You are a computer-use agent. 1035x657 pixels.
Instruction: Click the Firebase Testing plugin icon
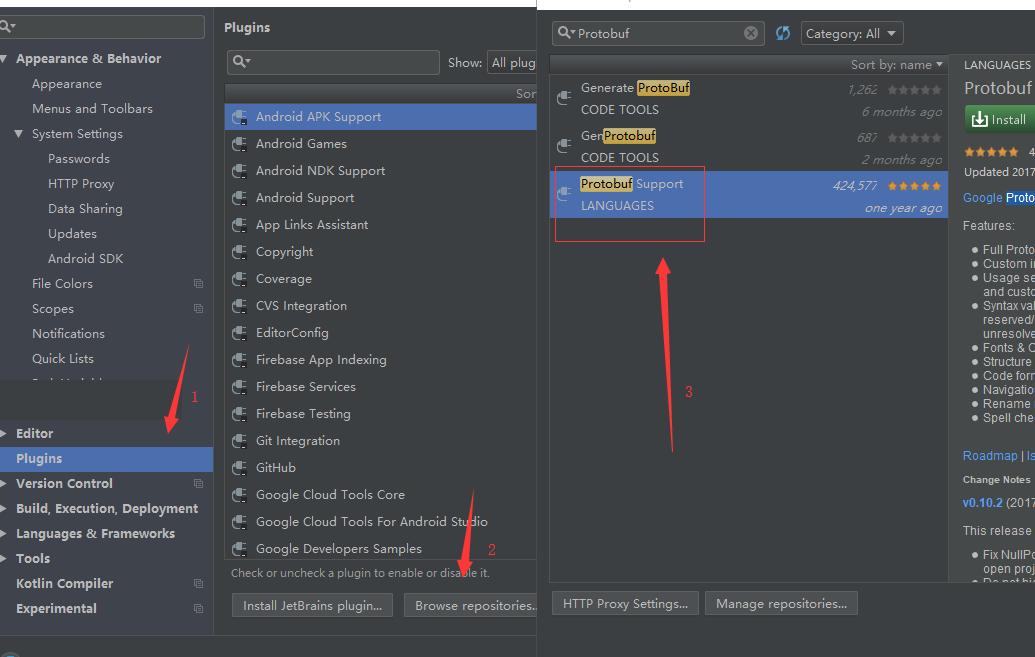point(240,414)
